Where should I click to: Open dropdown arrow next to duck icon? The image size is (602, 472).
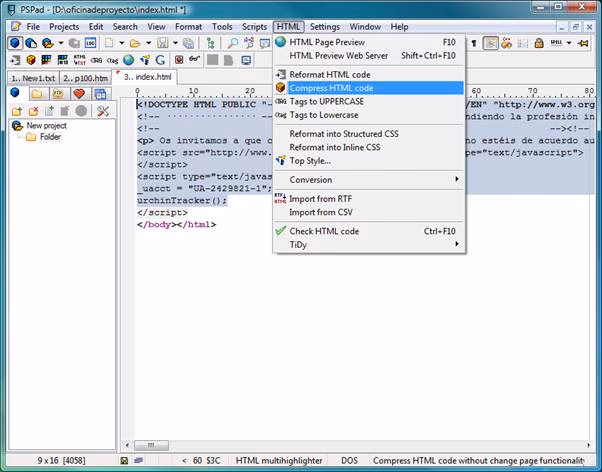pos(61,43)
